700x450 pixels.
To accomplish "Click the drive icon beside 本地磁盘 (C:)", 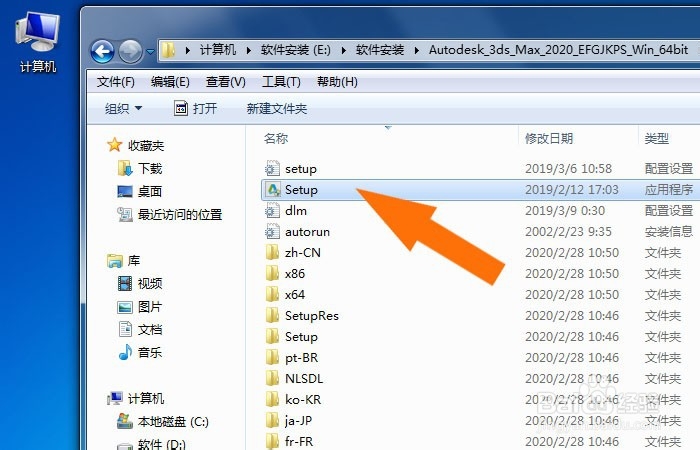I will (125, 421).
